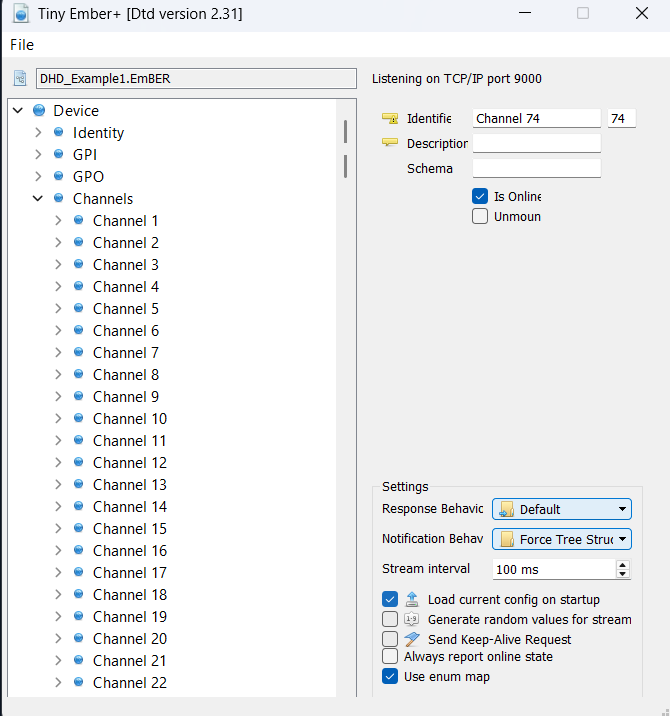Click the Identifier tag icon
This screenshot has height=716, width=670.
click(x=390, y=118)
